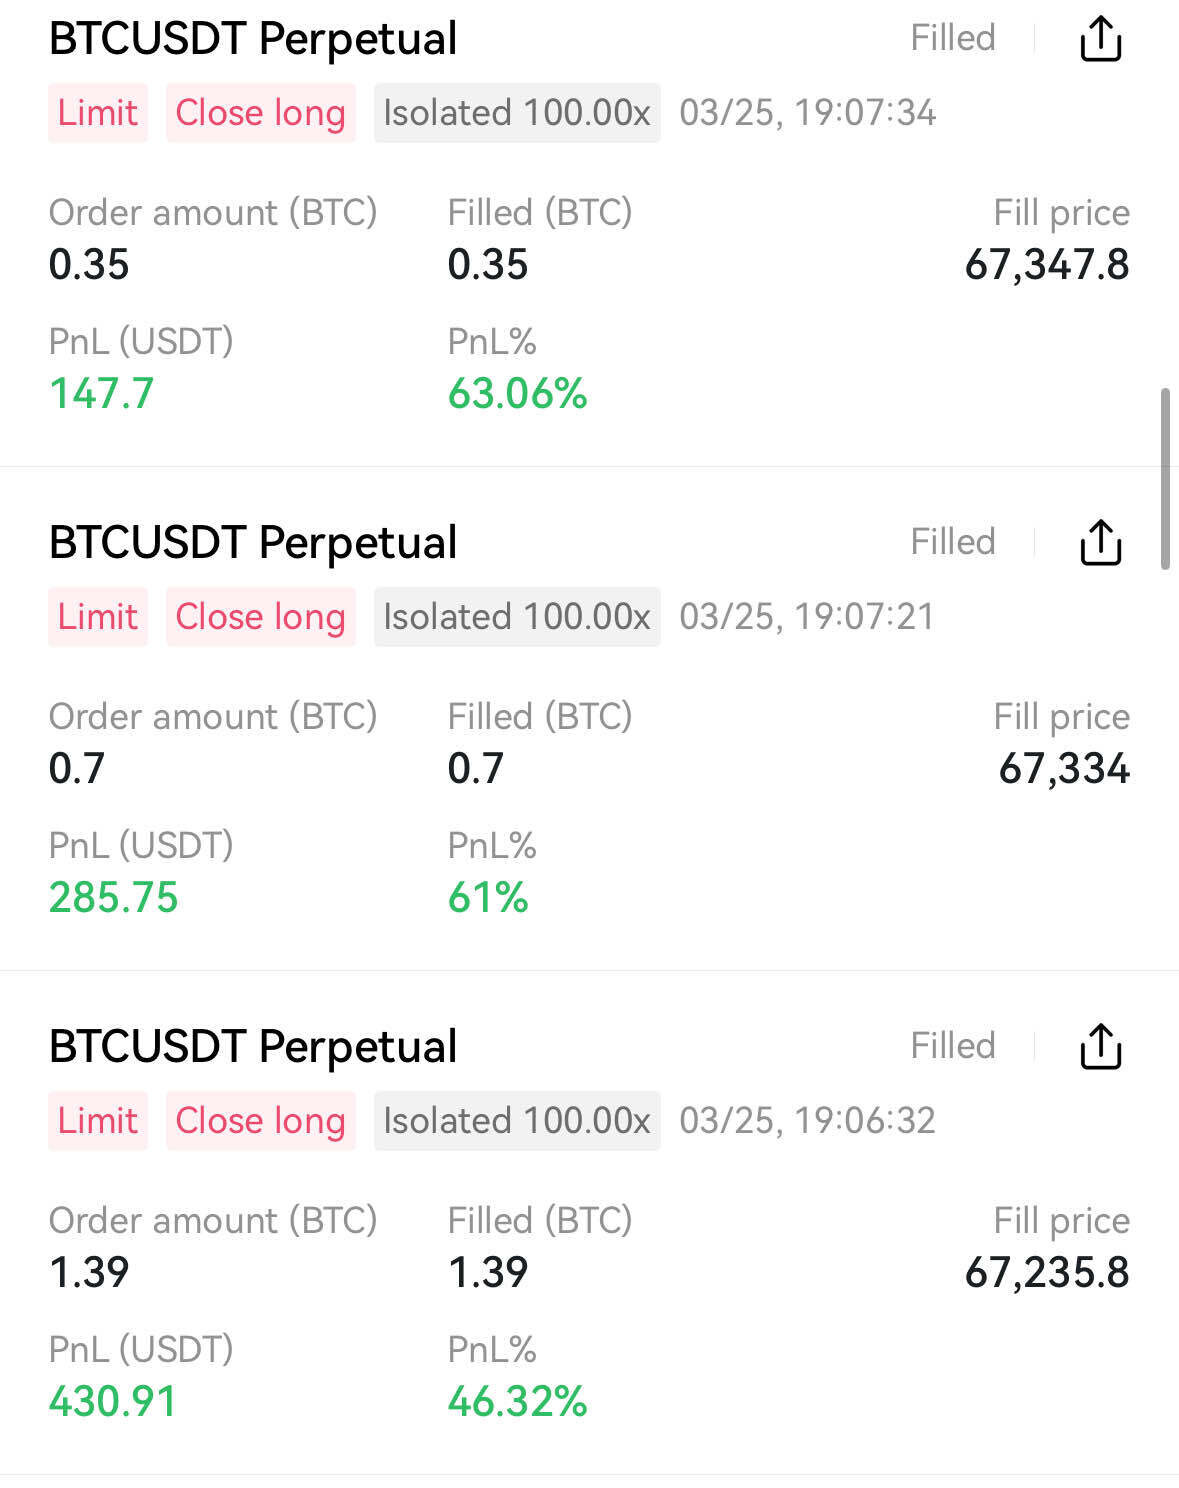The height and width of the screenshot is (1488, 1179).
Task: Click Filled status of the 19:06:32 order
Action: click(952, 1047)
